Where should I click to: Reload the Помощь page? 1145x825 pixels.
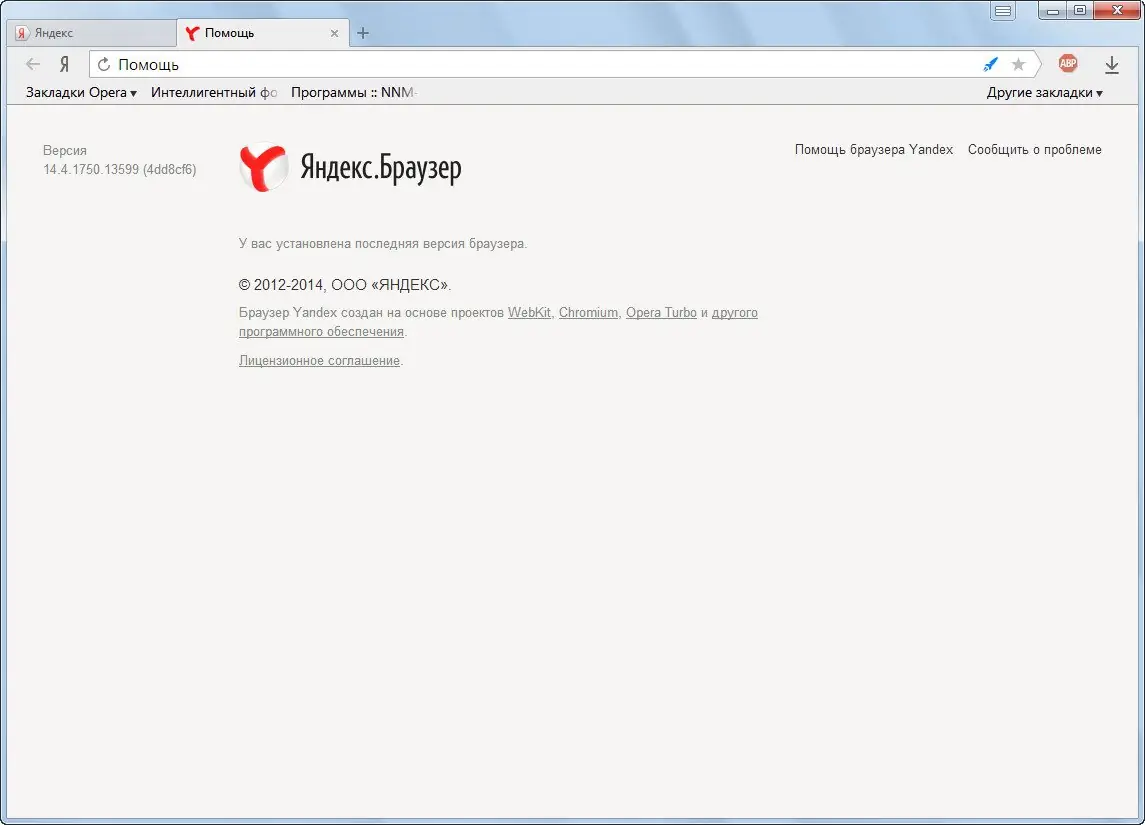click(x=104, y=64)
